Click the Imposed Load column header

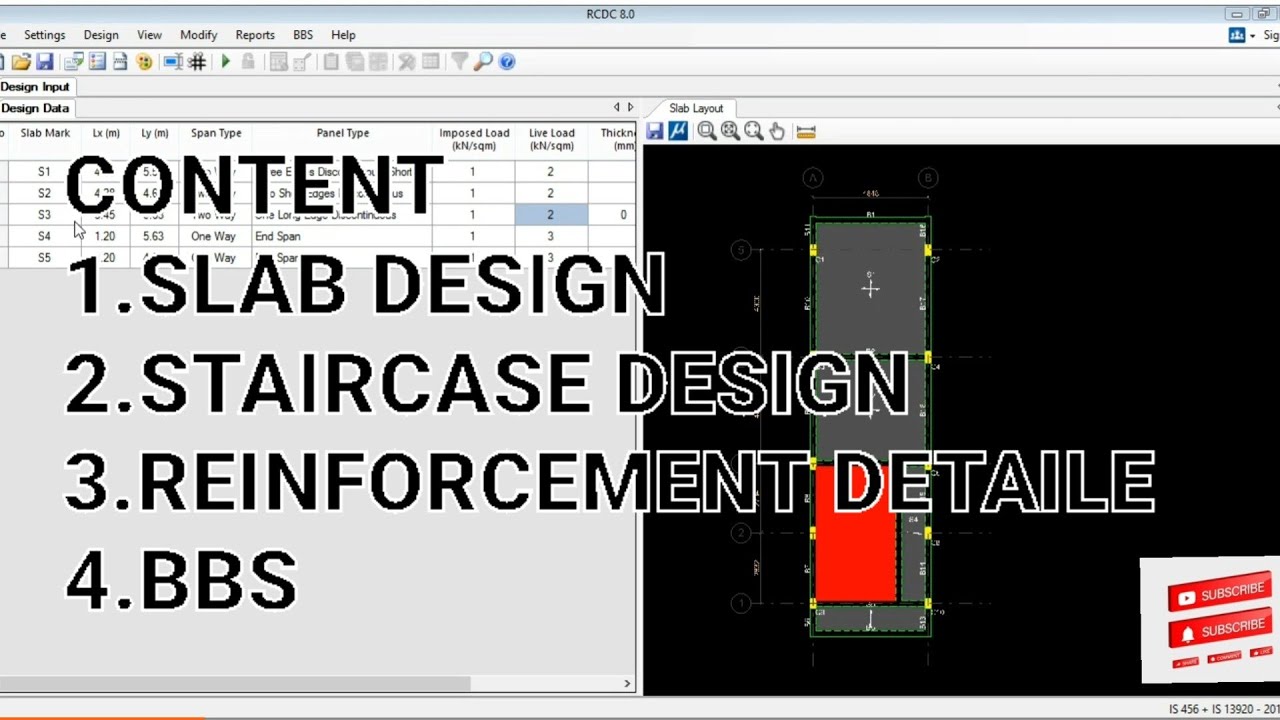(474, 139)
